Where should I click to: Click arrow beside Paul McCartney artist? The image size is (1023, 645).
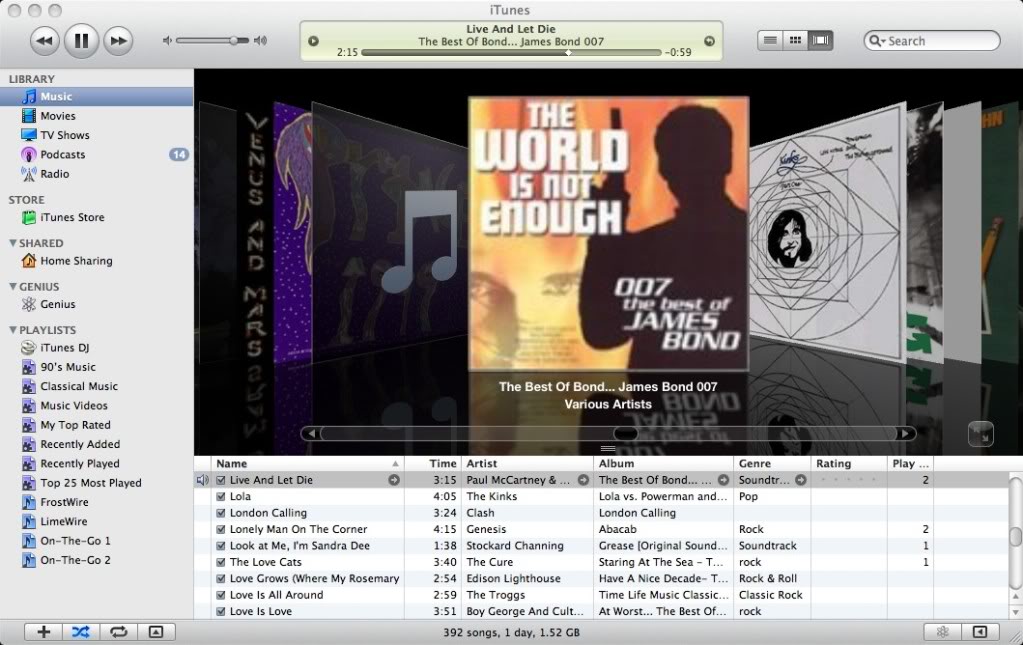coord(583,480)
